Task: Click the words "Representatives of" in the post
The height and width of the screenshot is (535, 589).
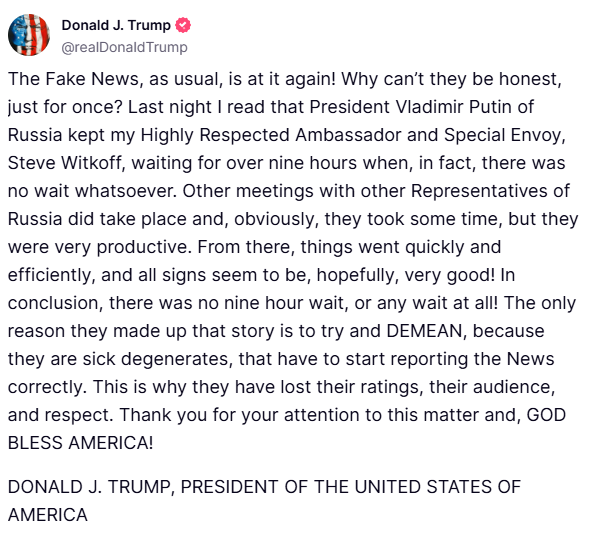Action: coord(490,191)
